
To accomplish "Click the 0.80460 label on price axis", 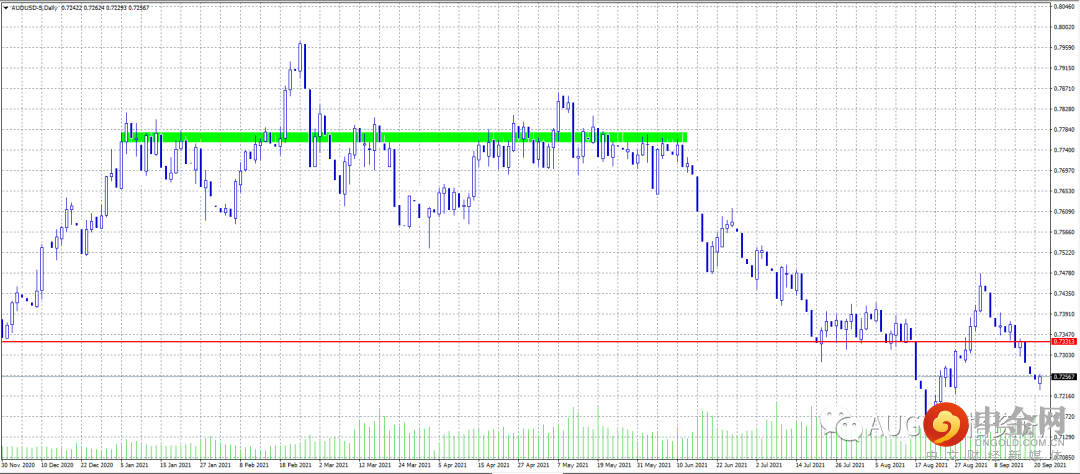I will pos(1063,6).
